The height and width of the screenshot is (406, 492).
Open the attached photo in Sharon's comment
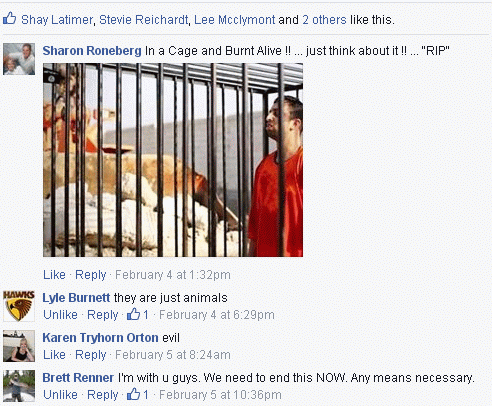pos(173,160)
